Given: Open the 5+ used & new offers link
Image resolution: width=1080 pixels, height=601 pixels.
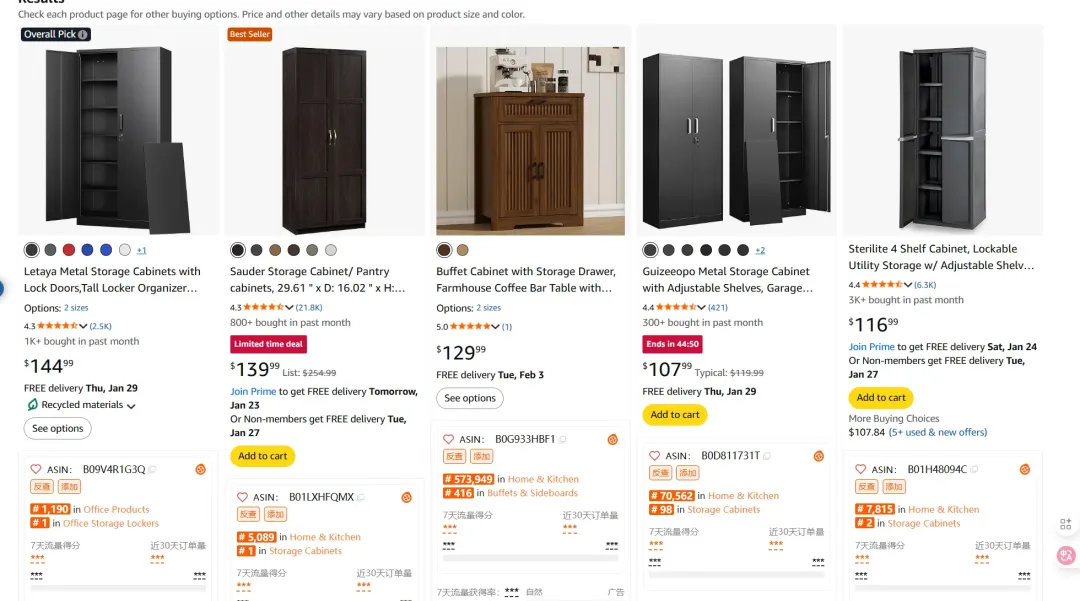Looking at the screenshot, I should (x=938, y=432).
